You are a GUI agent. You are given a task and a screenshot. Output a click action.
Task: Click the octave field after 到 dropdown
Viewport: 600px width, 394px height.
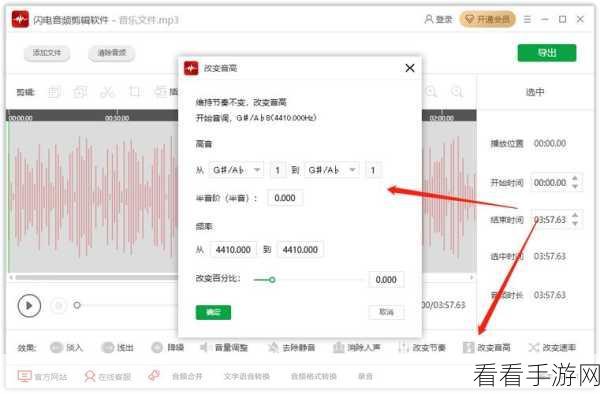click(373, 170)
